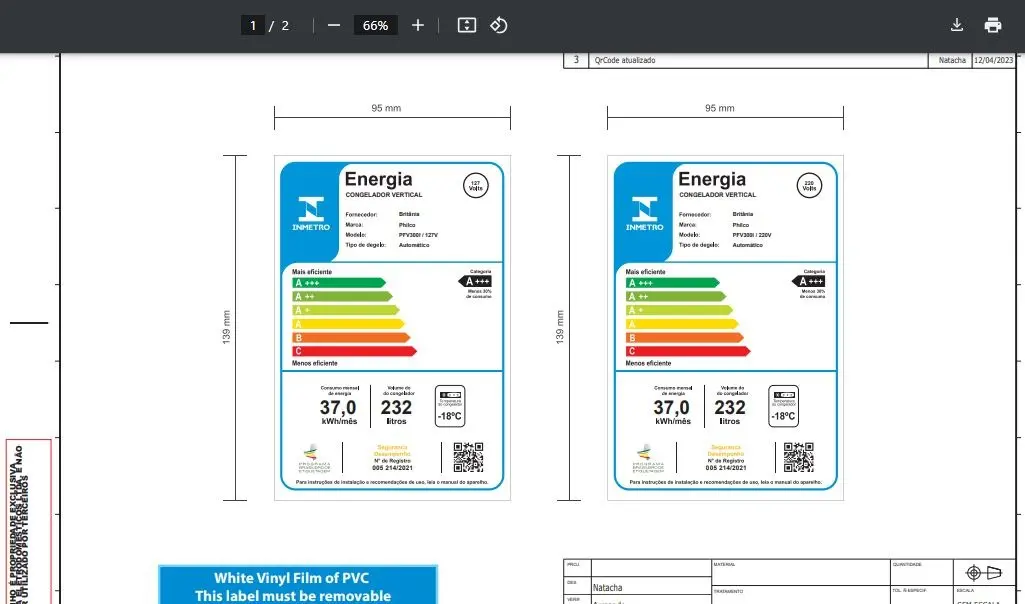
Task: Click 'CONGELADOR VERTICAL' on the right label
Action: coord(718,195)
